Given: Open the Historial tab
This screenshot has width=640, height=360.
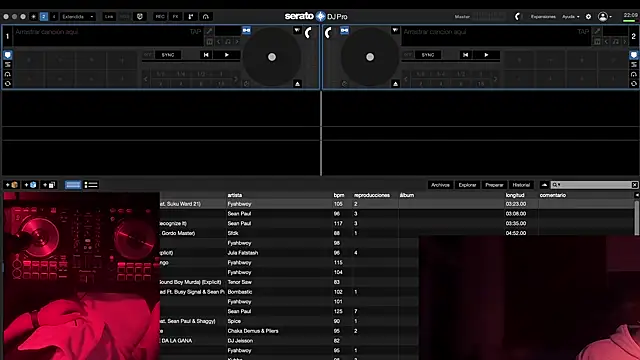Looking at the screenshot, I should (x=521, y=185).
